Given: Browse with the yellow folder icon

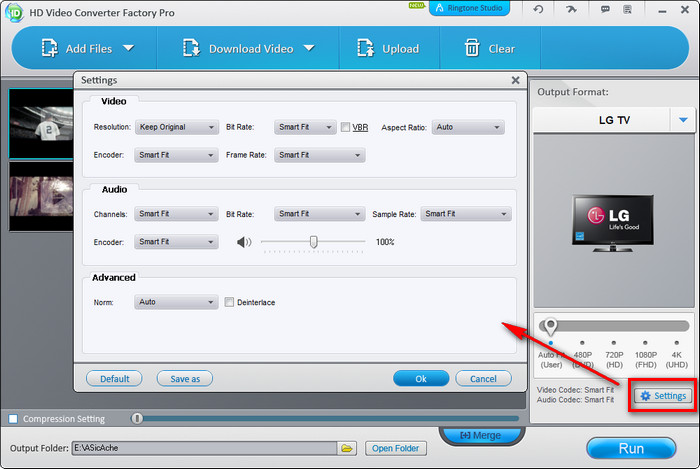Looking at the screenshot, I should tap(347, 448).
